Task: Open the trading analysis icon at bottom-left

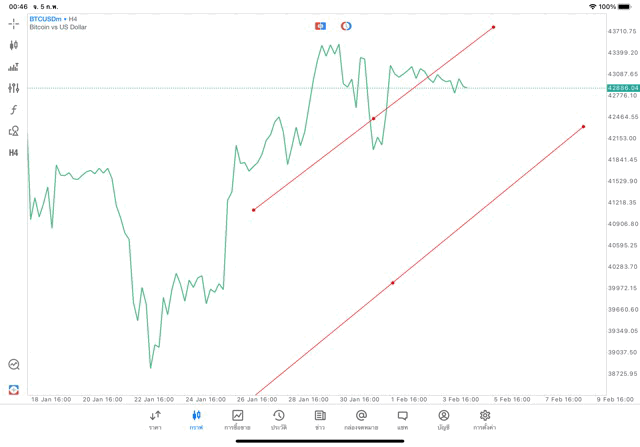Action: click(x=14, y=365)
